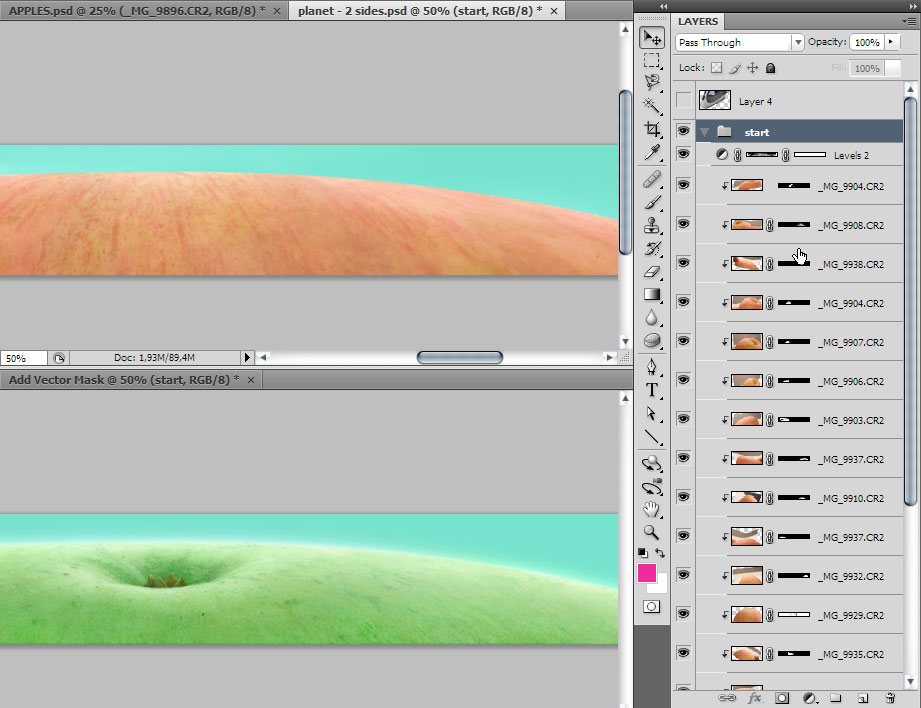This screenshot has width=921, height=708.
Task: Activate the Horizontal Type tool
Action: click(652, 389)
